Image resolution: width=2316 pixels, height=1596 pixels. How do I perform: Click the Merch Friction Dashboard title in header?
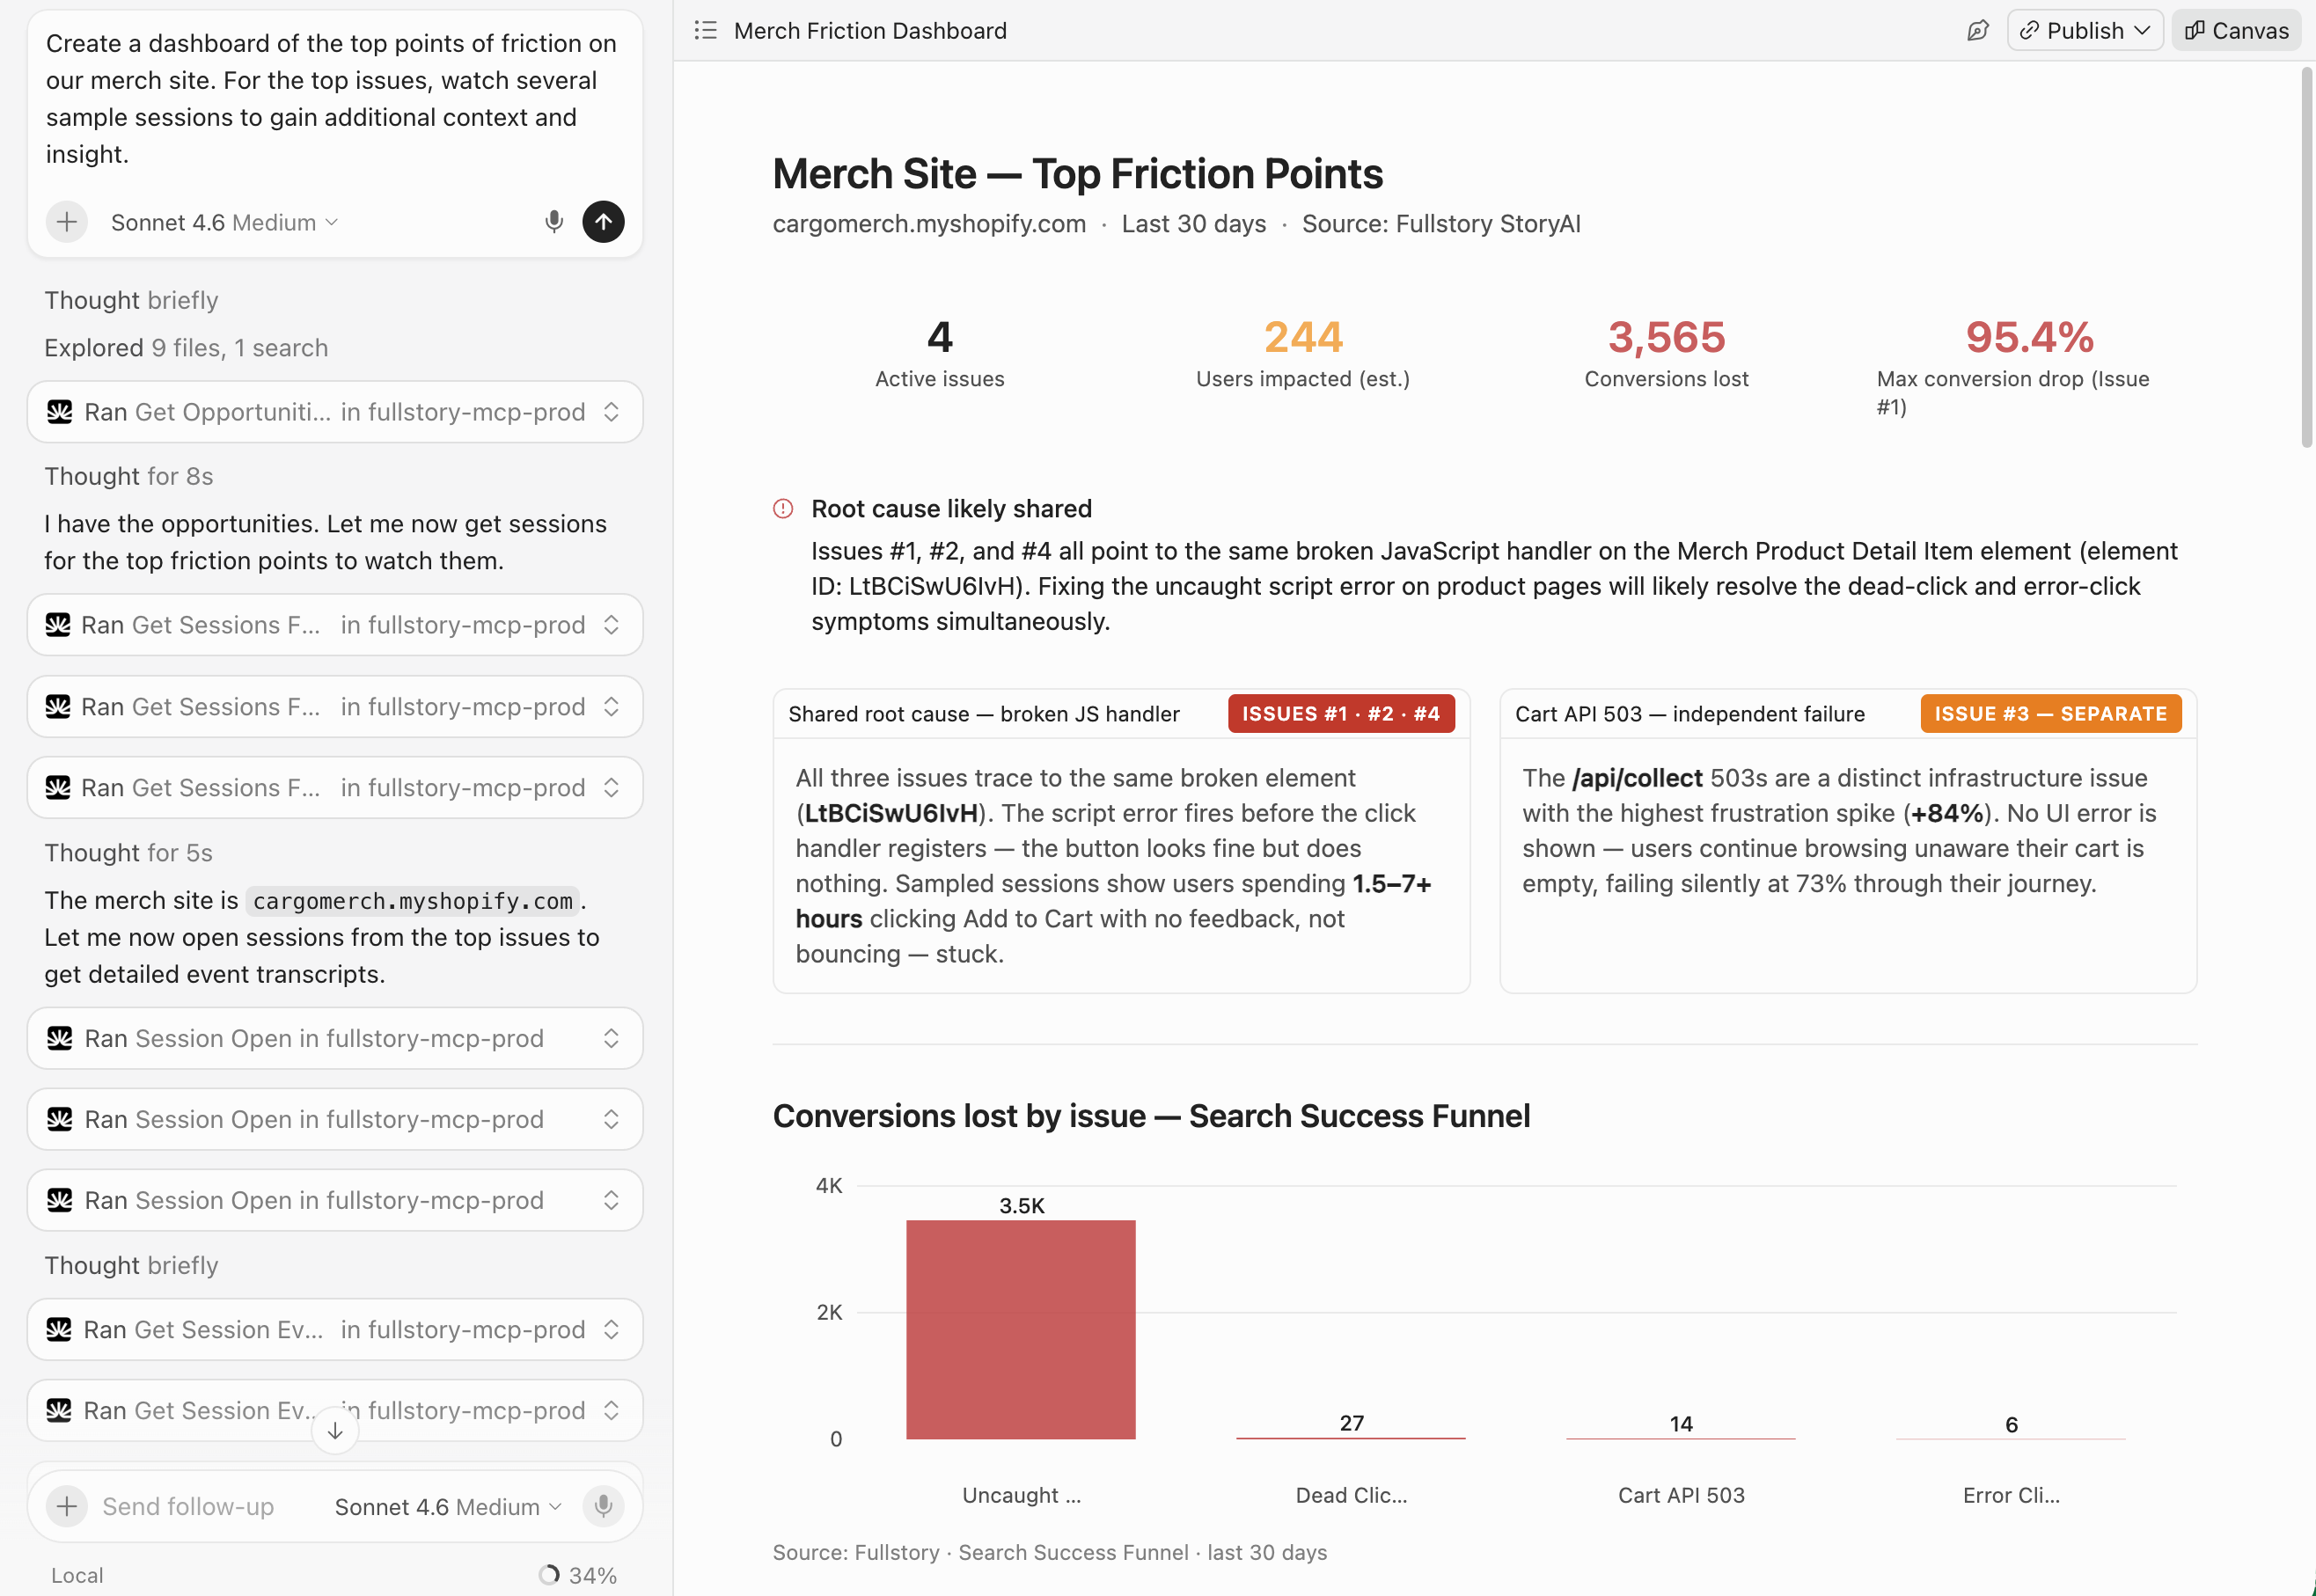pyautogui.click(x=870, y=30)
